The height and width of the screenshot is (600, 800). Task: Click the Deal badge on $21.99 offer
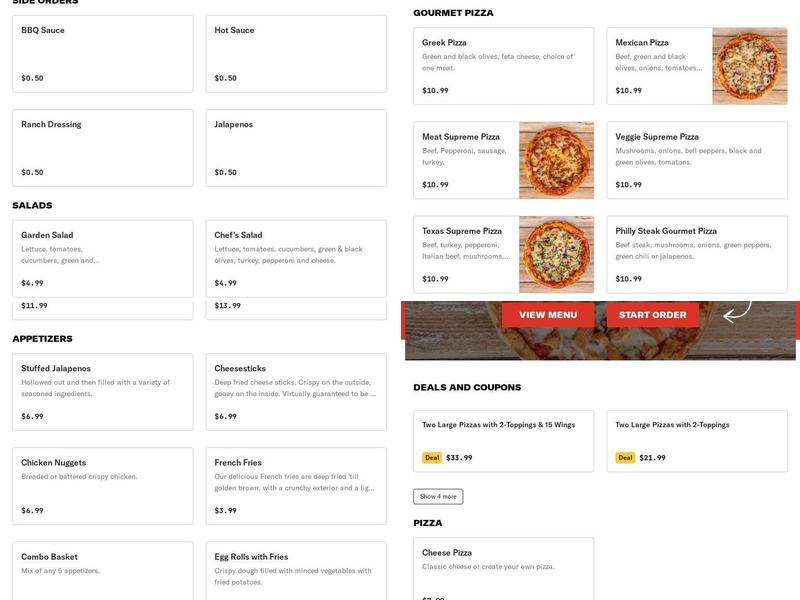[x=625, y=458]
